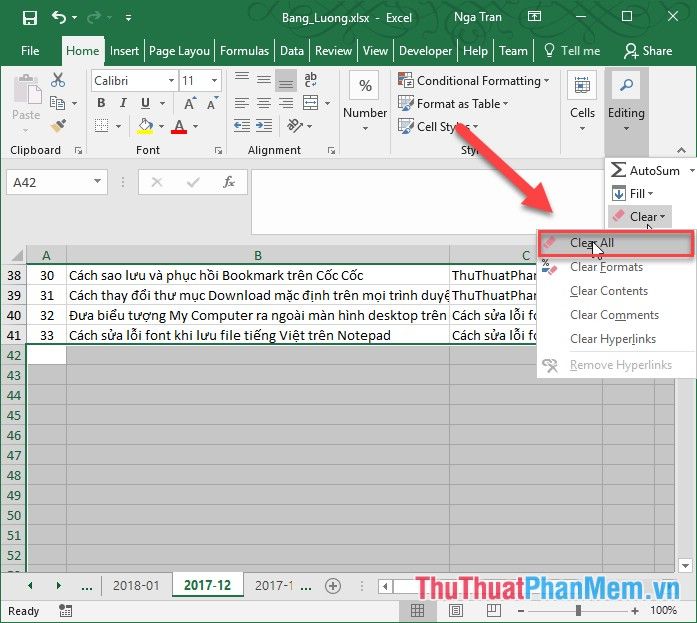Click the red font color swatch
Screen dimensions: 697x623
(x=179, y=127)
